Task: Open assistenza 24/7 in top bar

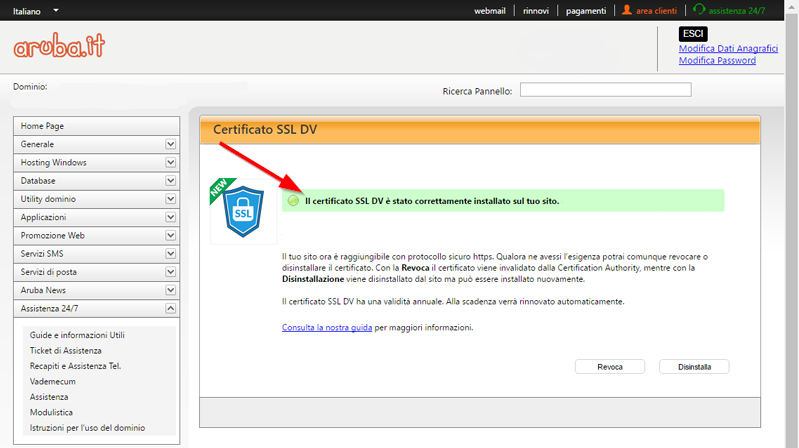Action: click(x=736, y=11)
